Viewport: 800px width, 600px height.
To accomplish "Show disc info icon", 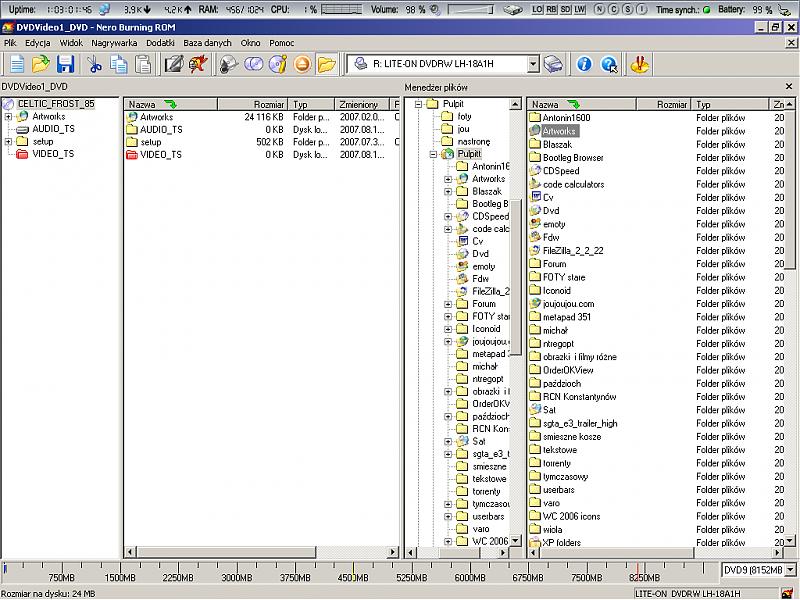I will (x=278, y=64).
